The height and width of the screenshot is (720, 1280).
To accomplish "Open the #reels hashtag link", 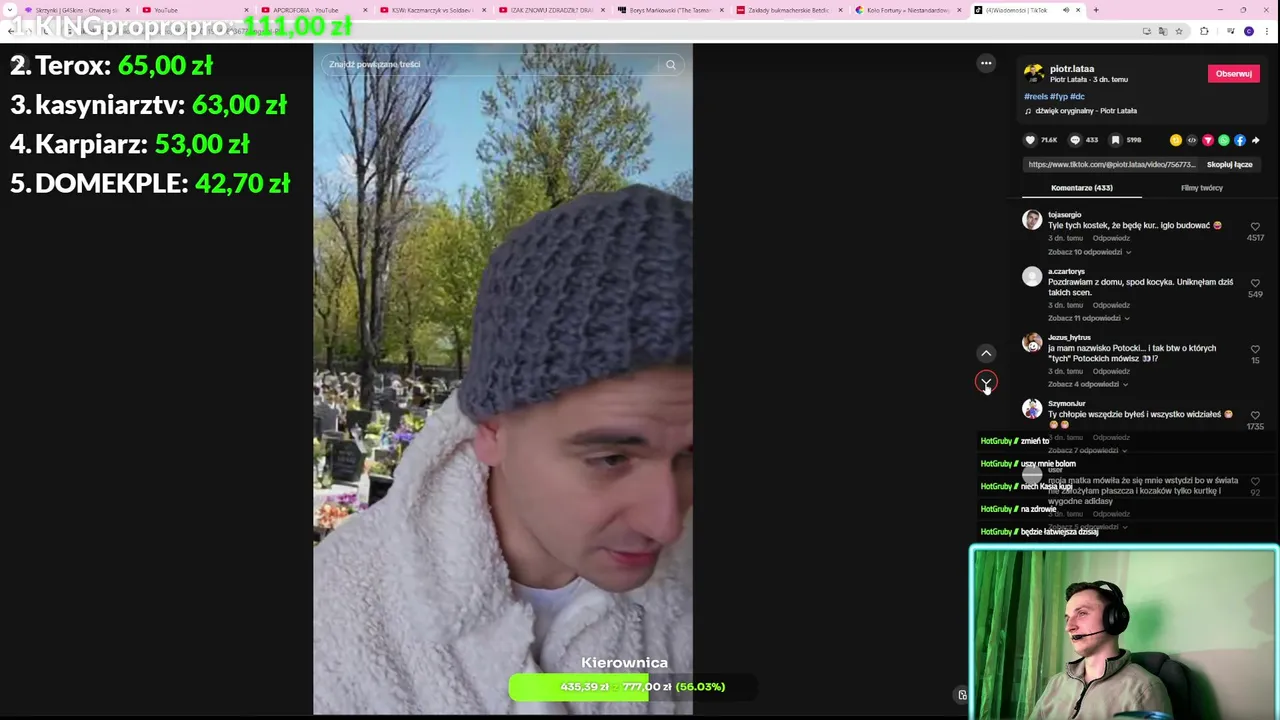I will pyautogui.click(x=1036, y=97).
